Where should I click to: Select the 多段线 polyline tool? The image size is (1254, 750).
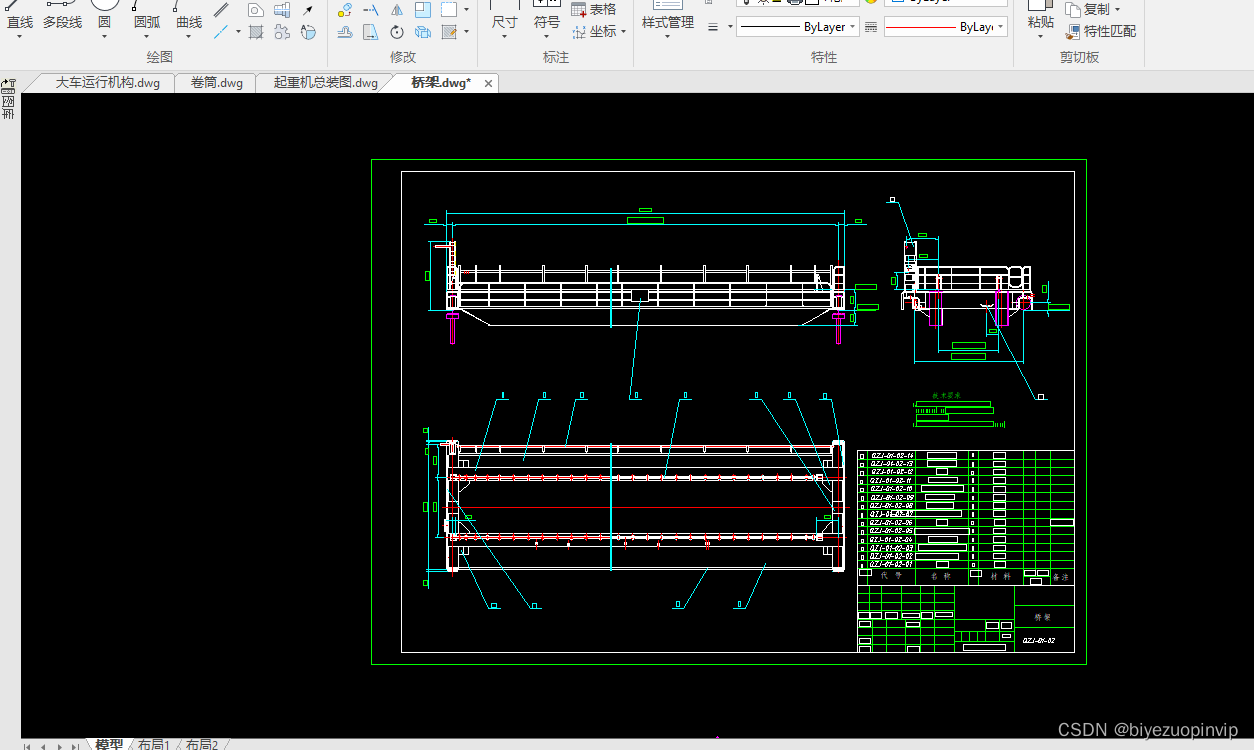pos(62,15)
